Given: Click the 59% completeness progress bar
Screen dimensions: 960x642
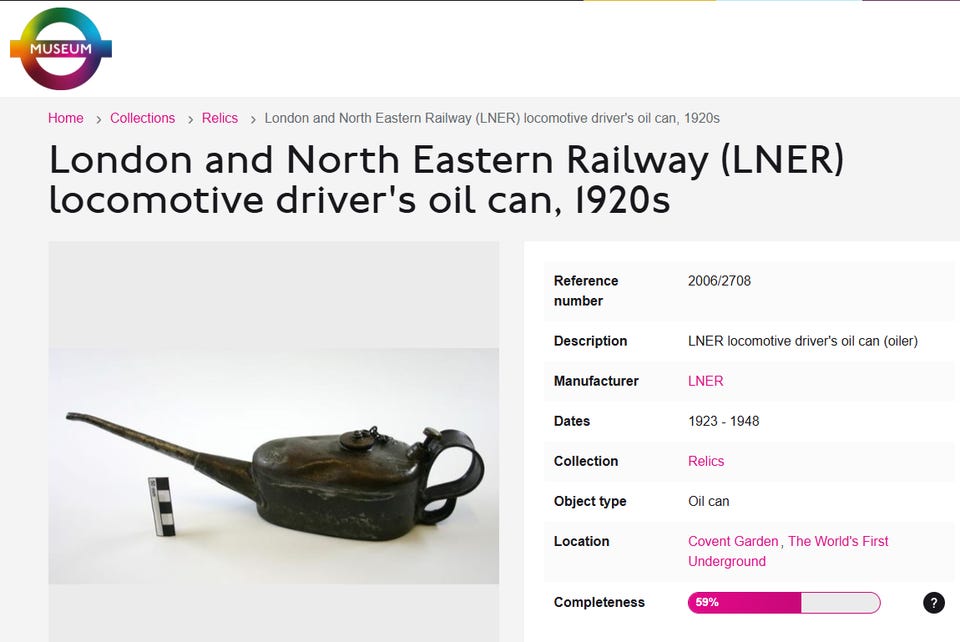Looking at the screenshot, I should [x=783, y=602].
